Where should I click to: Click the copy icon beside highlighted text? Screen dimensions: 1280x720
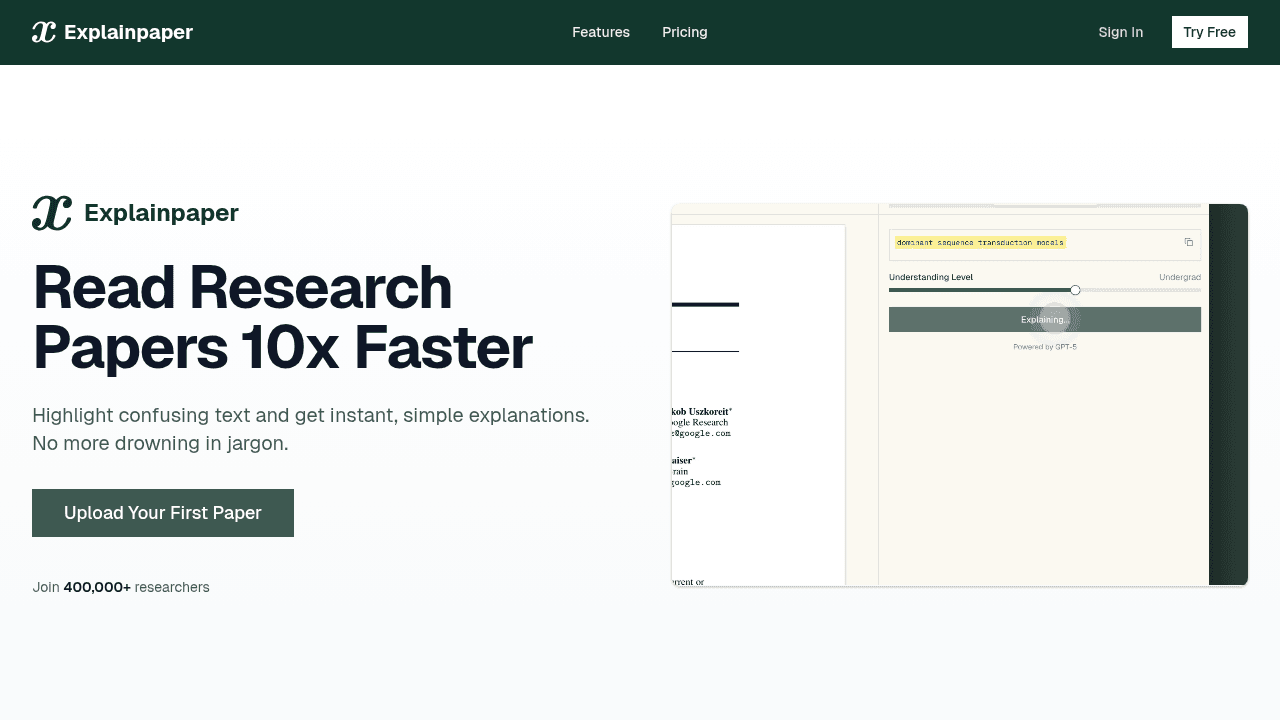[1189, 242]
